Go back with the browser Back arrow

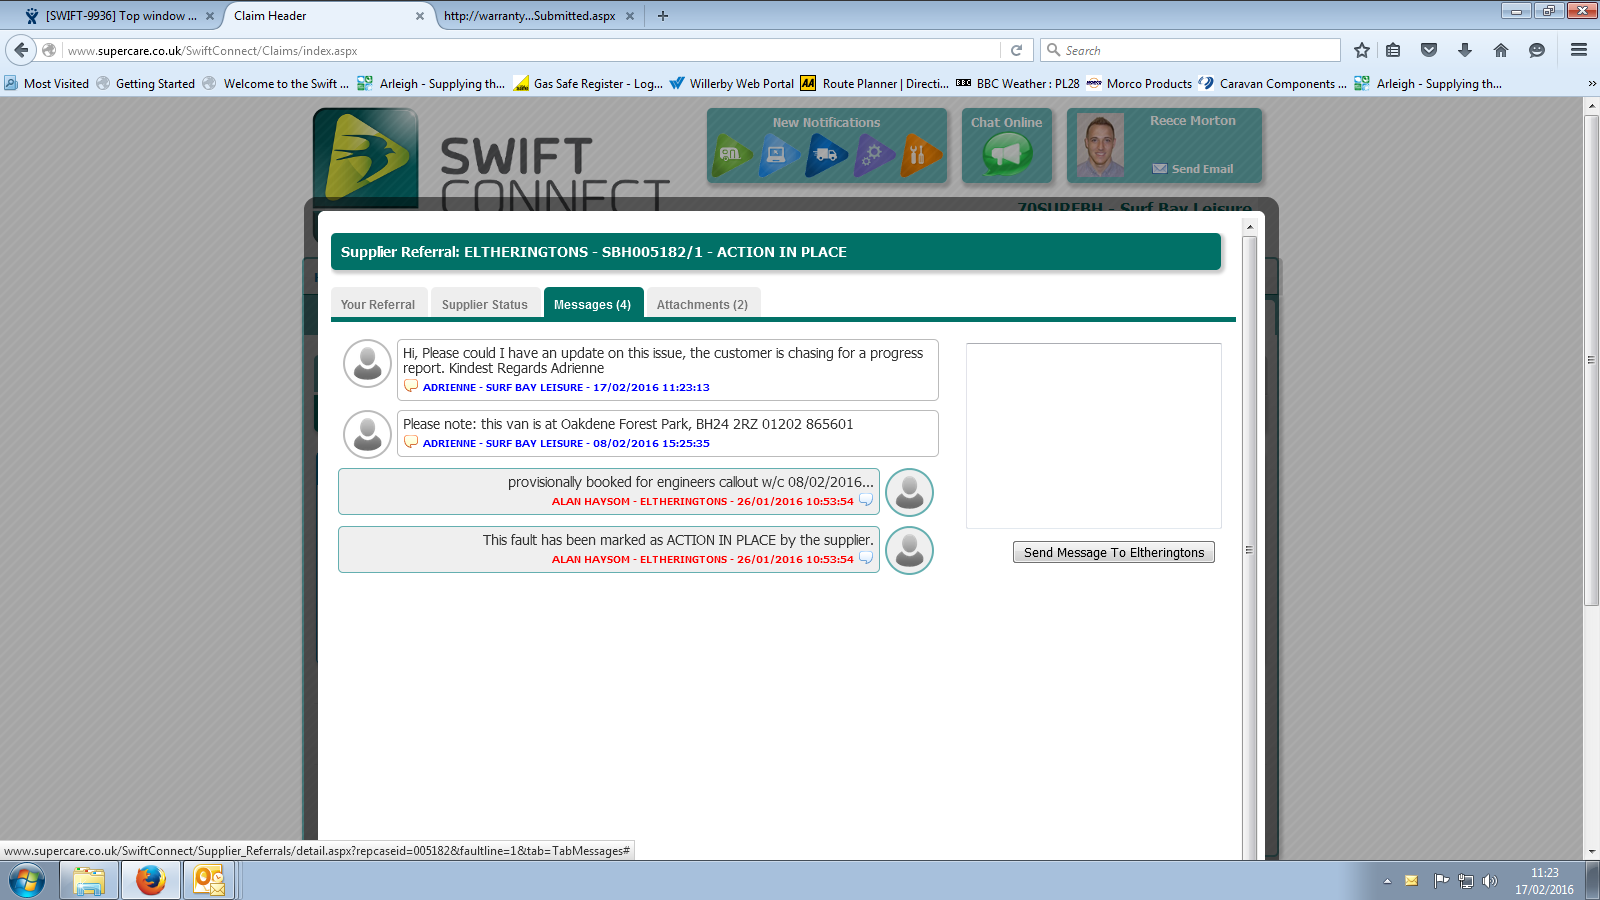[x=21, y=50]
